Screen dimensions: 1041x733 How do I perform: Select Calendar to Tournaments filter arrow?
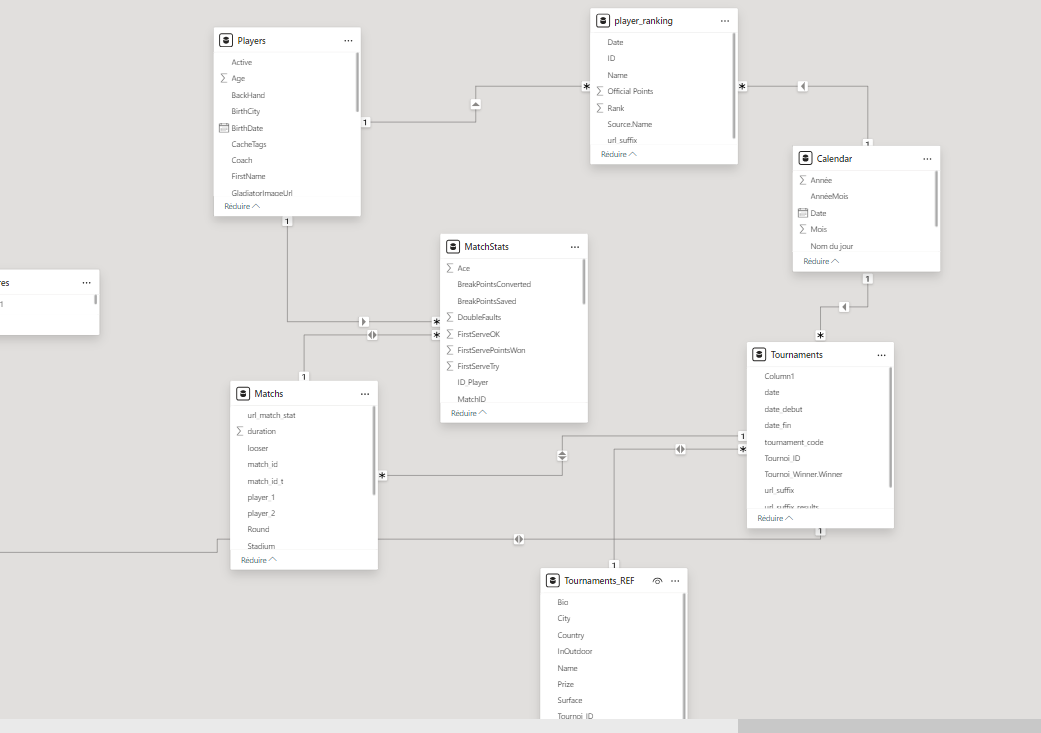(844, 307)
